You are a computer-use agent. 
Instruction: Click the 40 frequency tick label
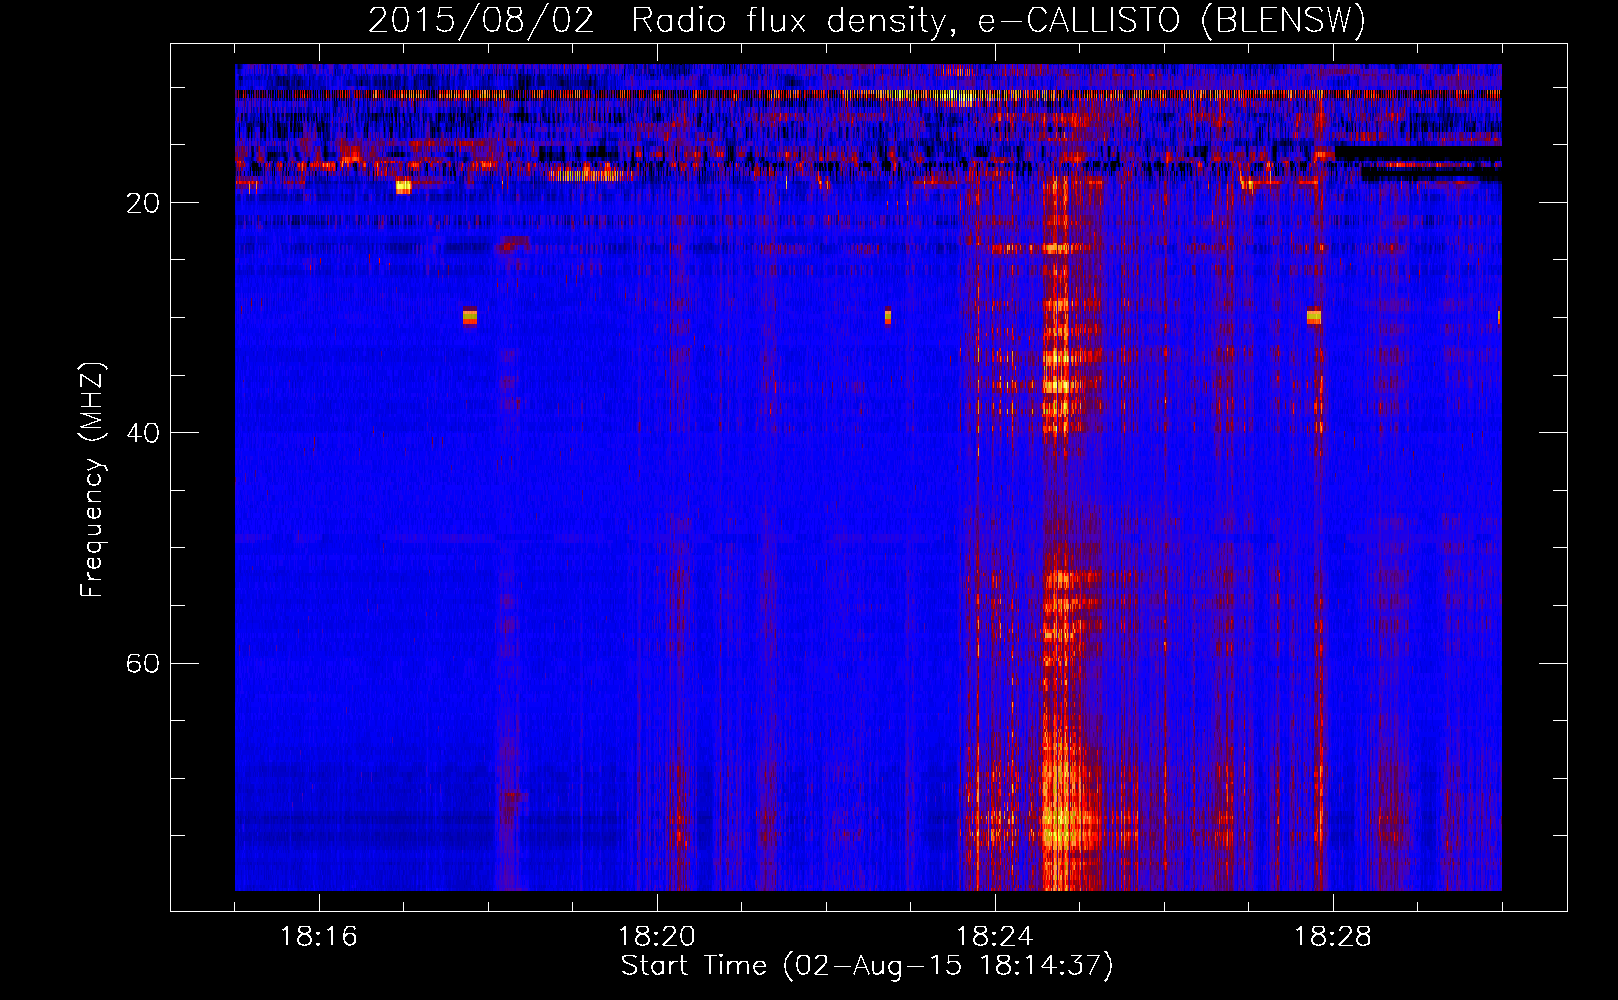142,434
